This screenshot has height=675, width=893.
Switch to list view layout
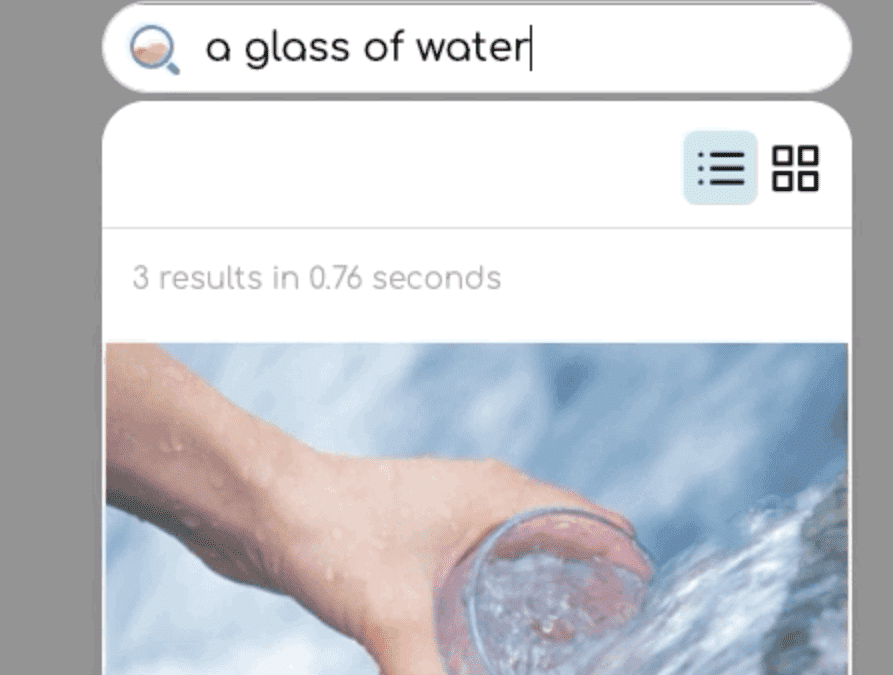720,167
